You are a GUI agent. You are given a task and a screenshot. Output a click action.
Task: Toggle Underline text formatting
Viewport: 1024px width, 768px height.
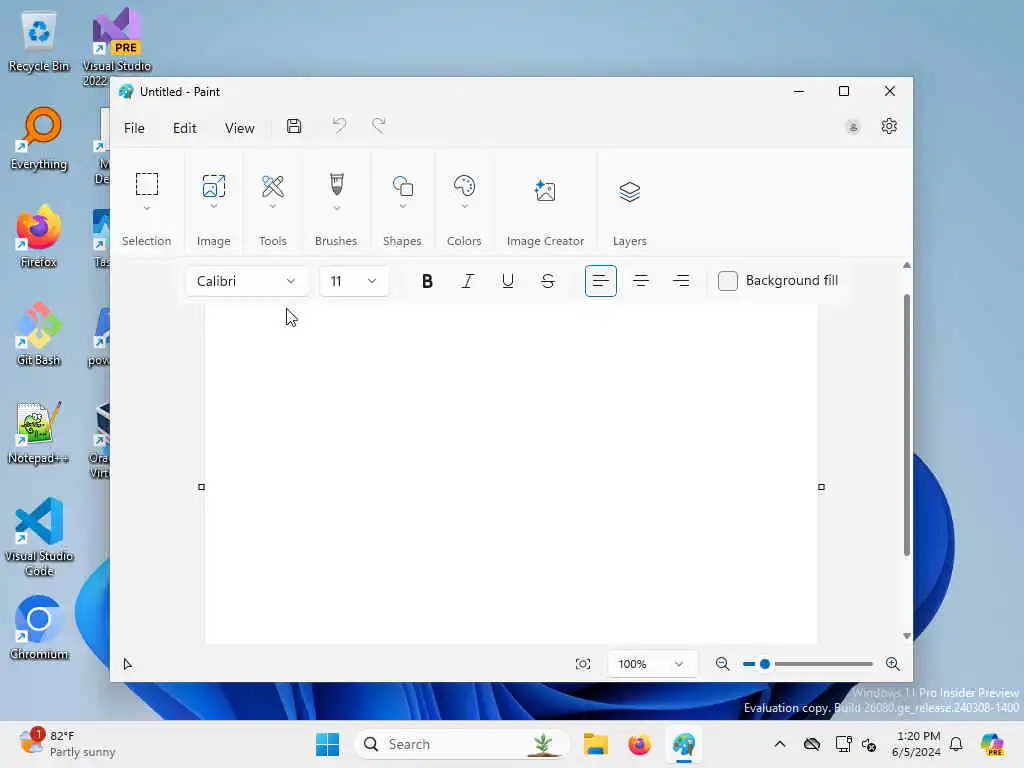(x=507, y=281)
